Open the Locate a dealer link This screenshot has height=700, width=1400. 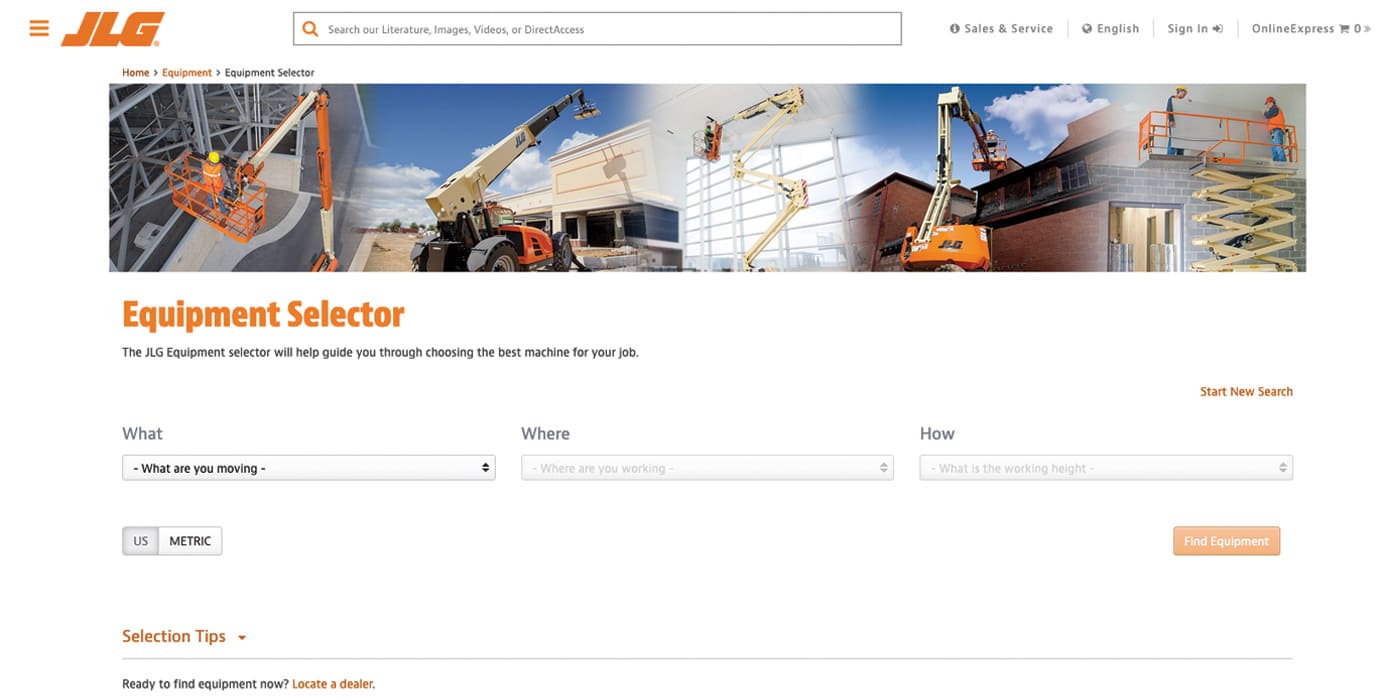332,685
